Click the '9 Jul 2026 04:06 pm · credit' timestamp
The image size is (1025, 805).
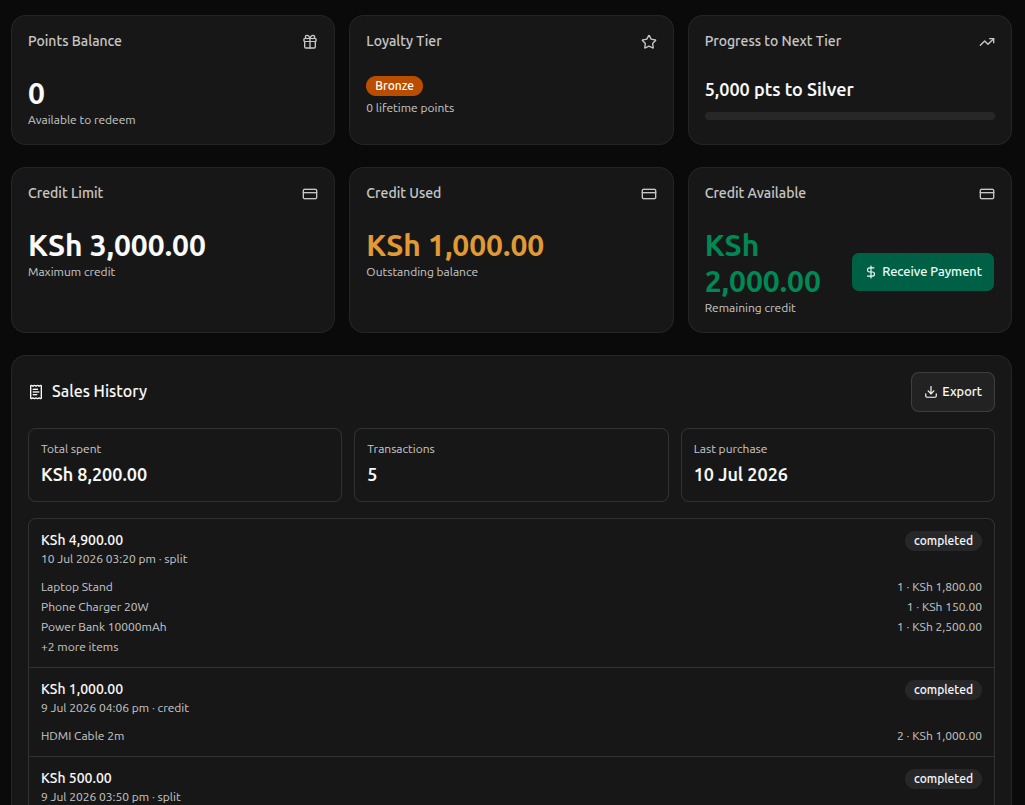[114, 708]
